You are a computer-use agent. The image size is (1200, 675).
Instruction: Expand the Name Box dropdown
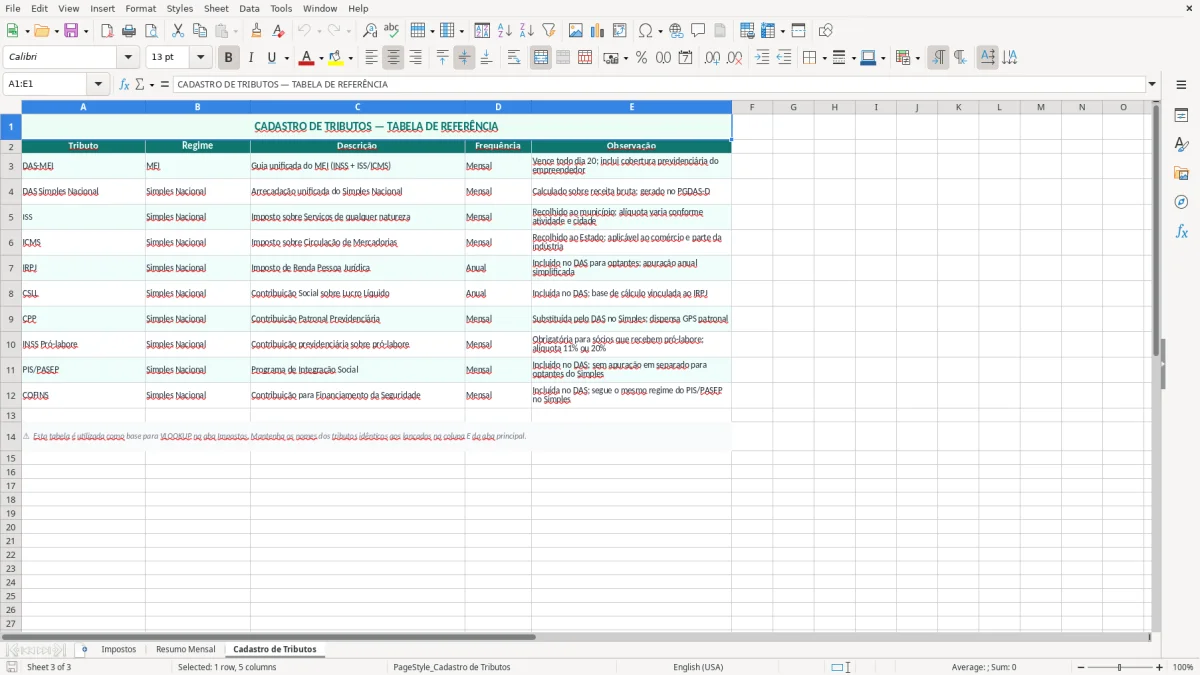[98, 84]
